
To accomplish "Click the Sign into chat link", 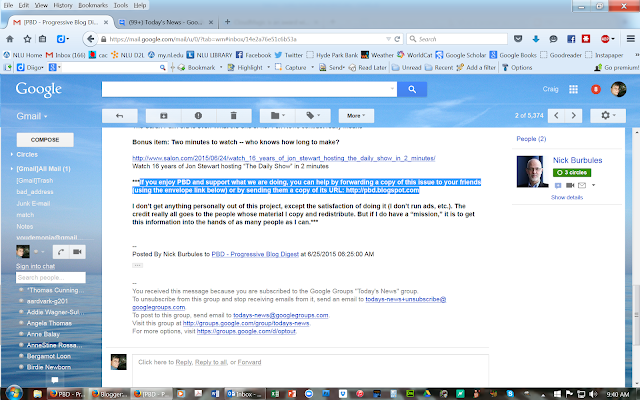I will tap(36, 266).
